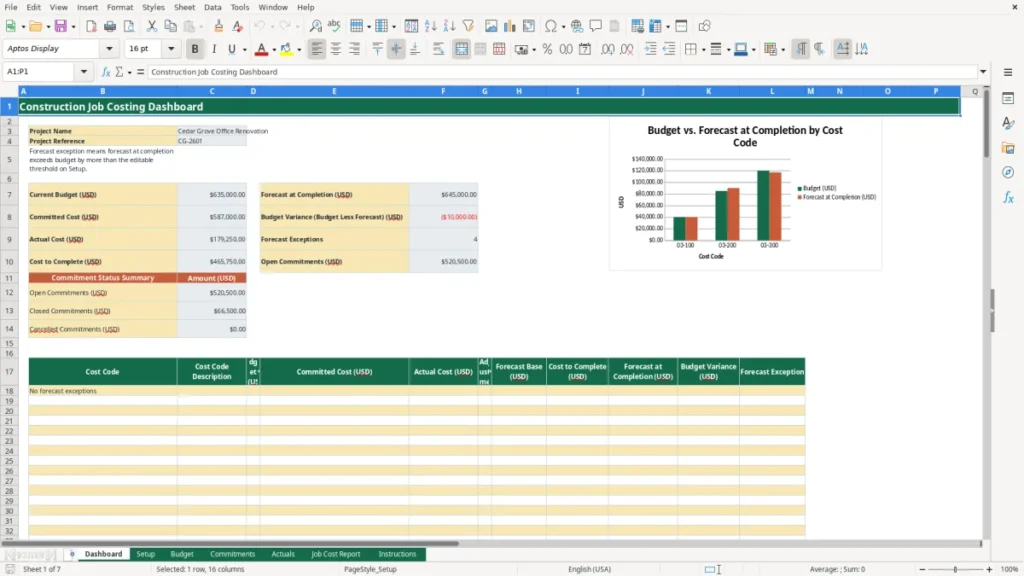The image size is (1024, 576).
Task: Click the formula equals sign button
Action: (x=140, y=72)
